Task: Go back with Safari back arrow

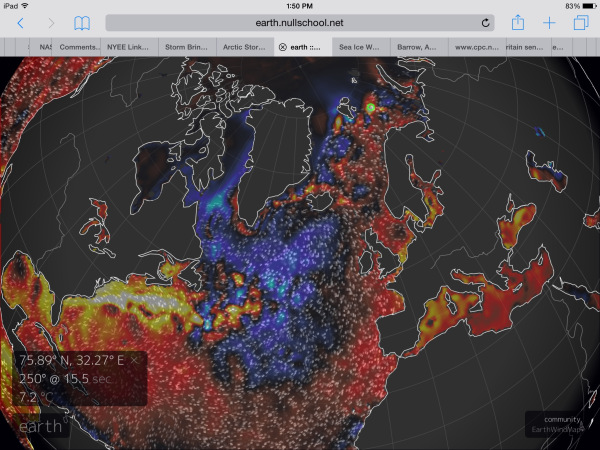Action: pyautogui.click(x=21, y=23)
